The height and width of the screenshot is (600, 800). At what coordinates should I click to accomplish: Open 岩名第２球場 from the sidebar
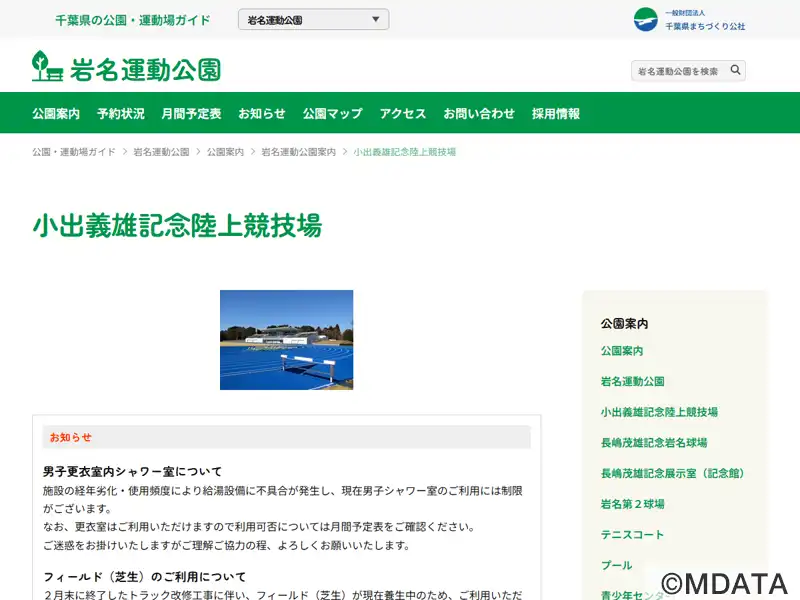[632, 504]
